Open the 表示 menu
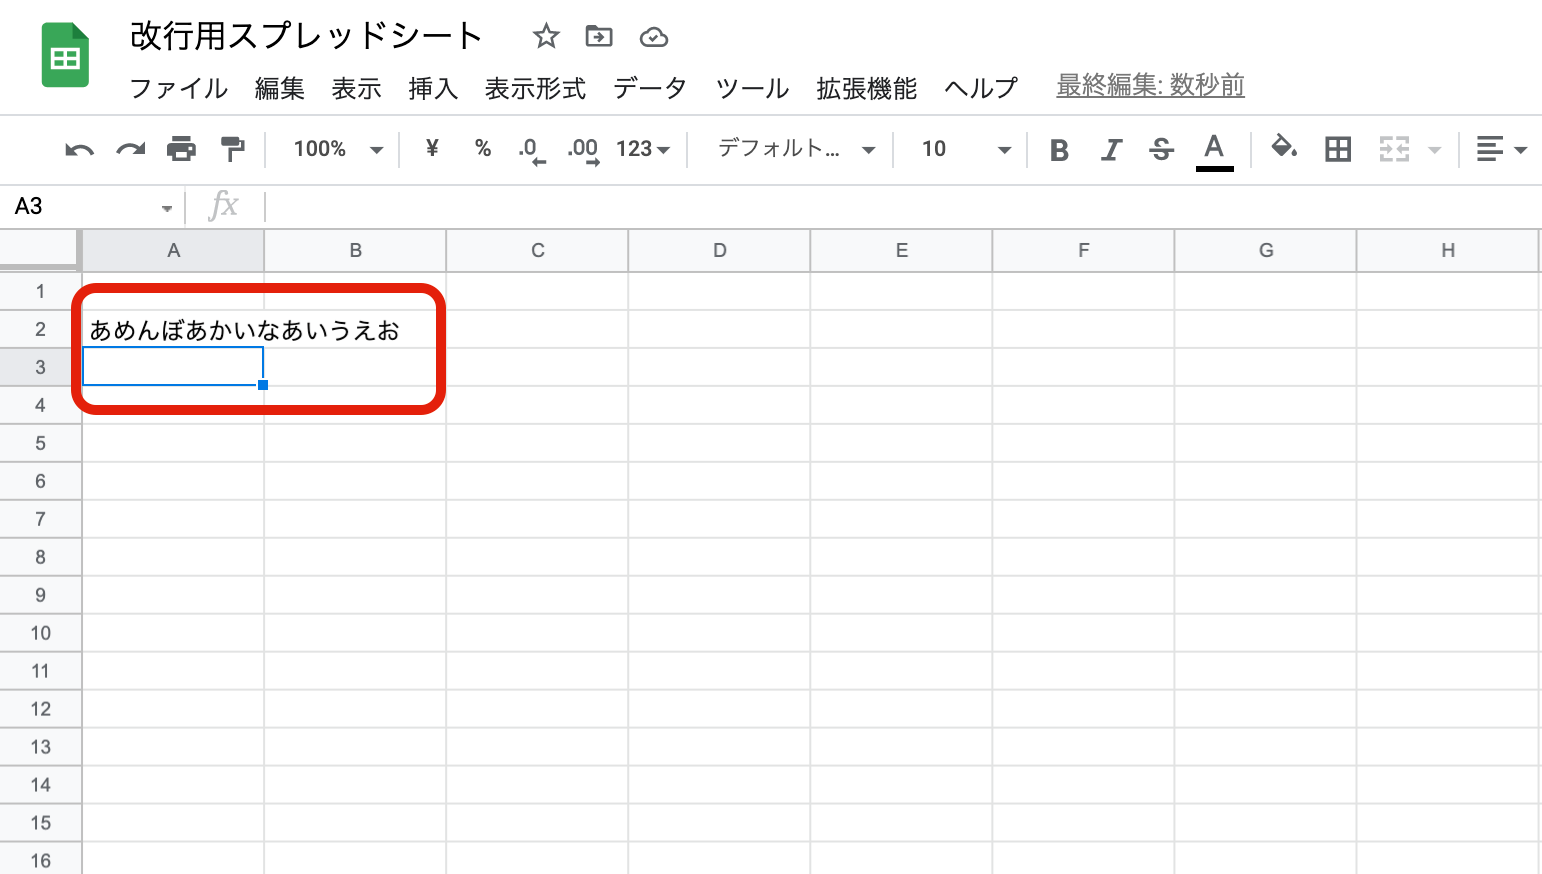 click(x=357, y=88)
